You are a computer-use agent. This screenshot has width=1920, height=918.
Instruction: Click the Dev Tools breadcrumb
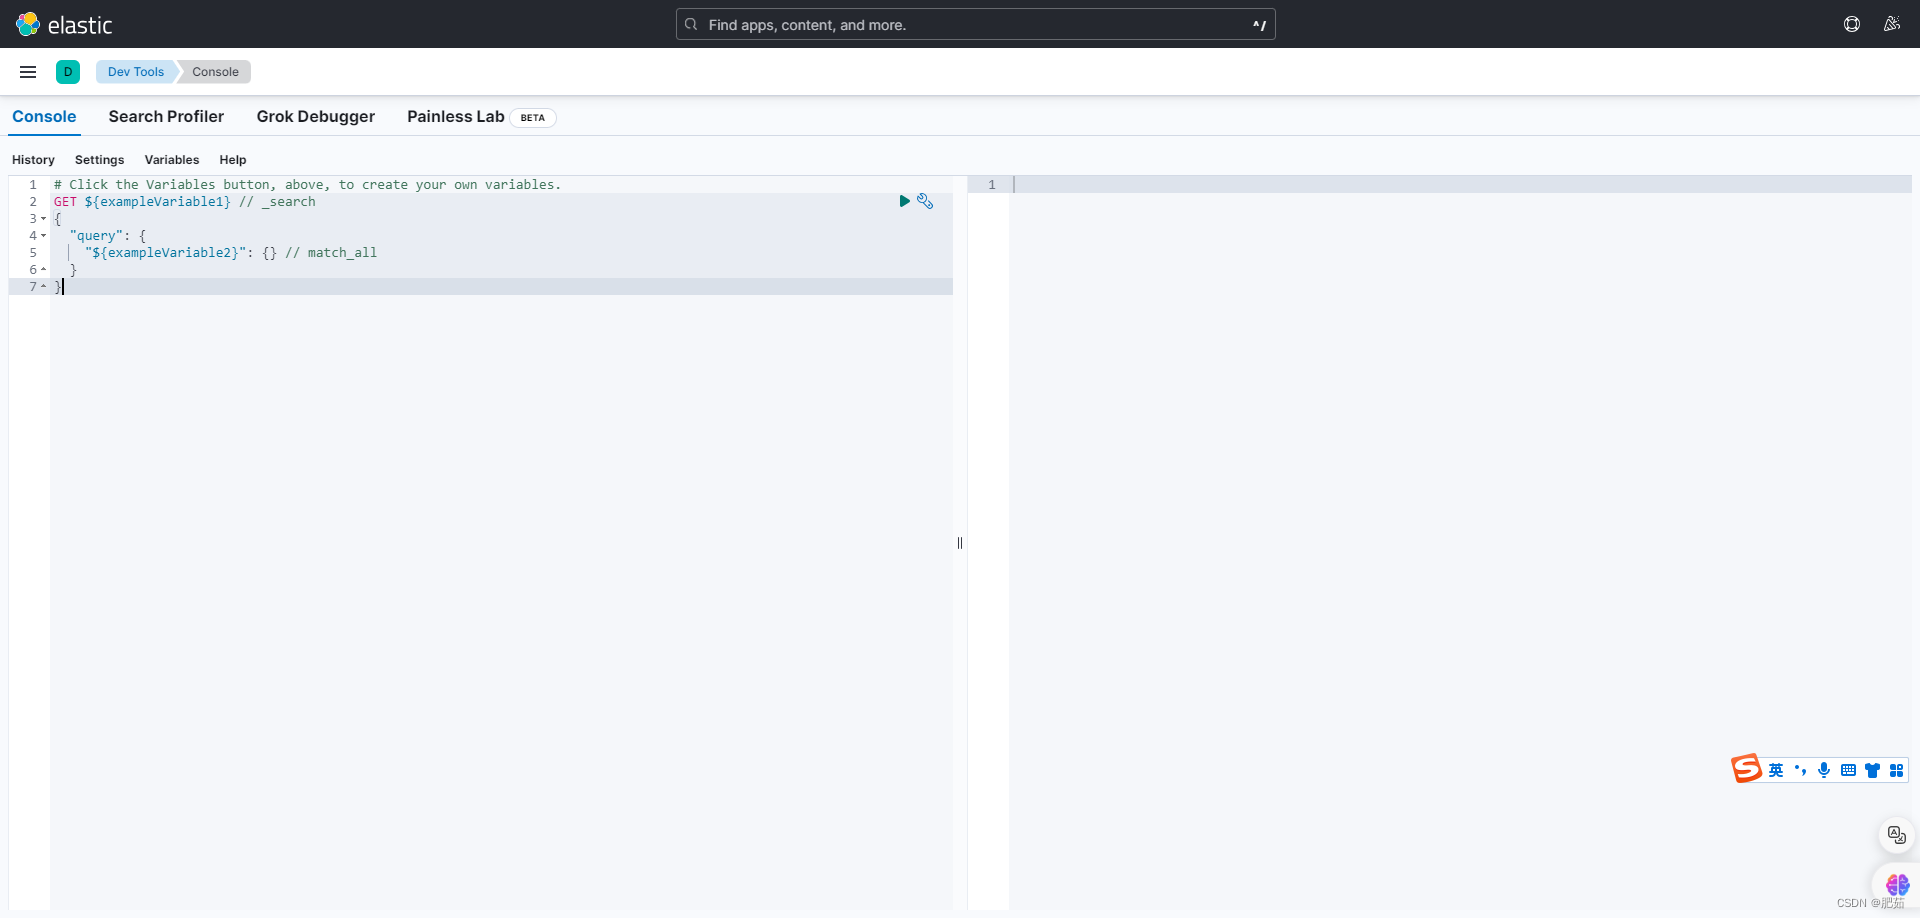(x=136, y=72)
